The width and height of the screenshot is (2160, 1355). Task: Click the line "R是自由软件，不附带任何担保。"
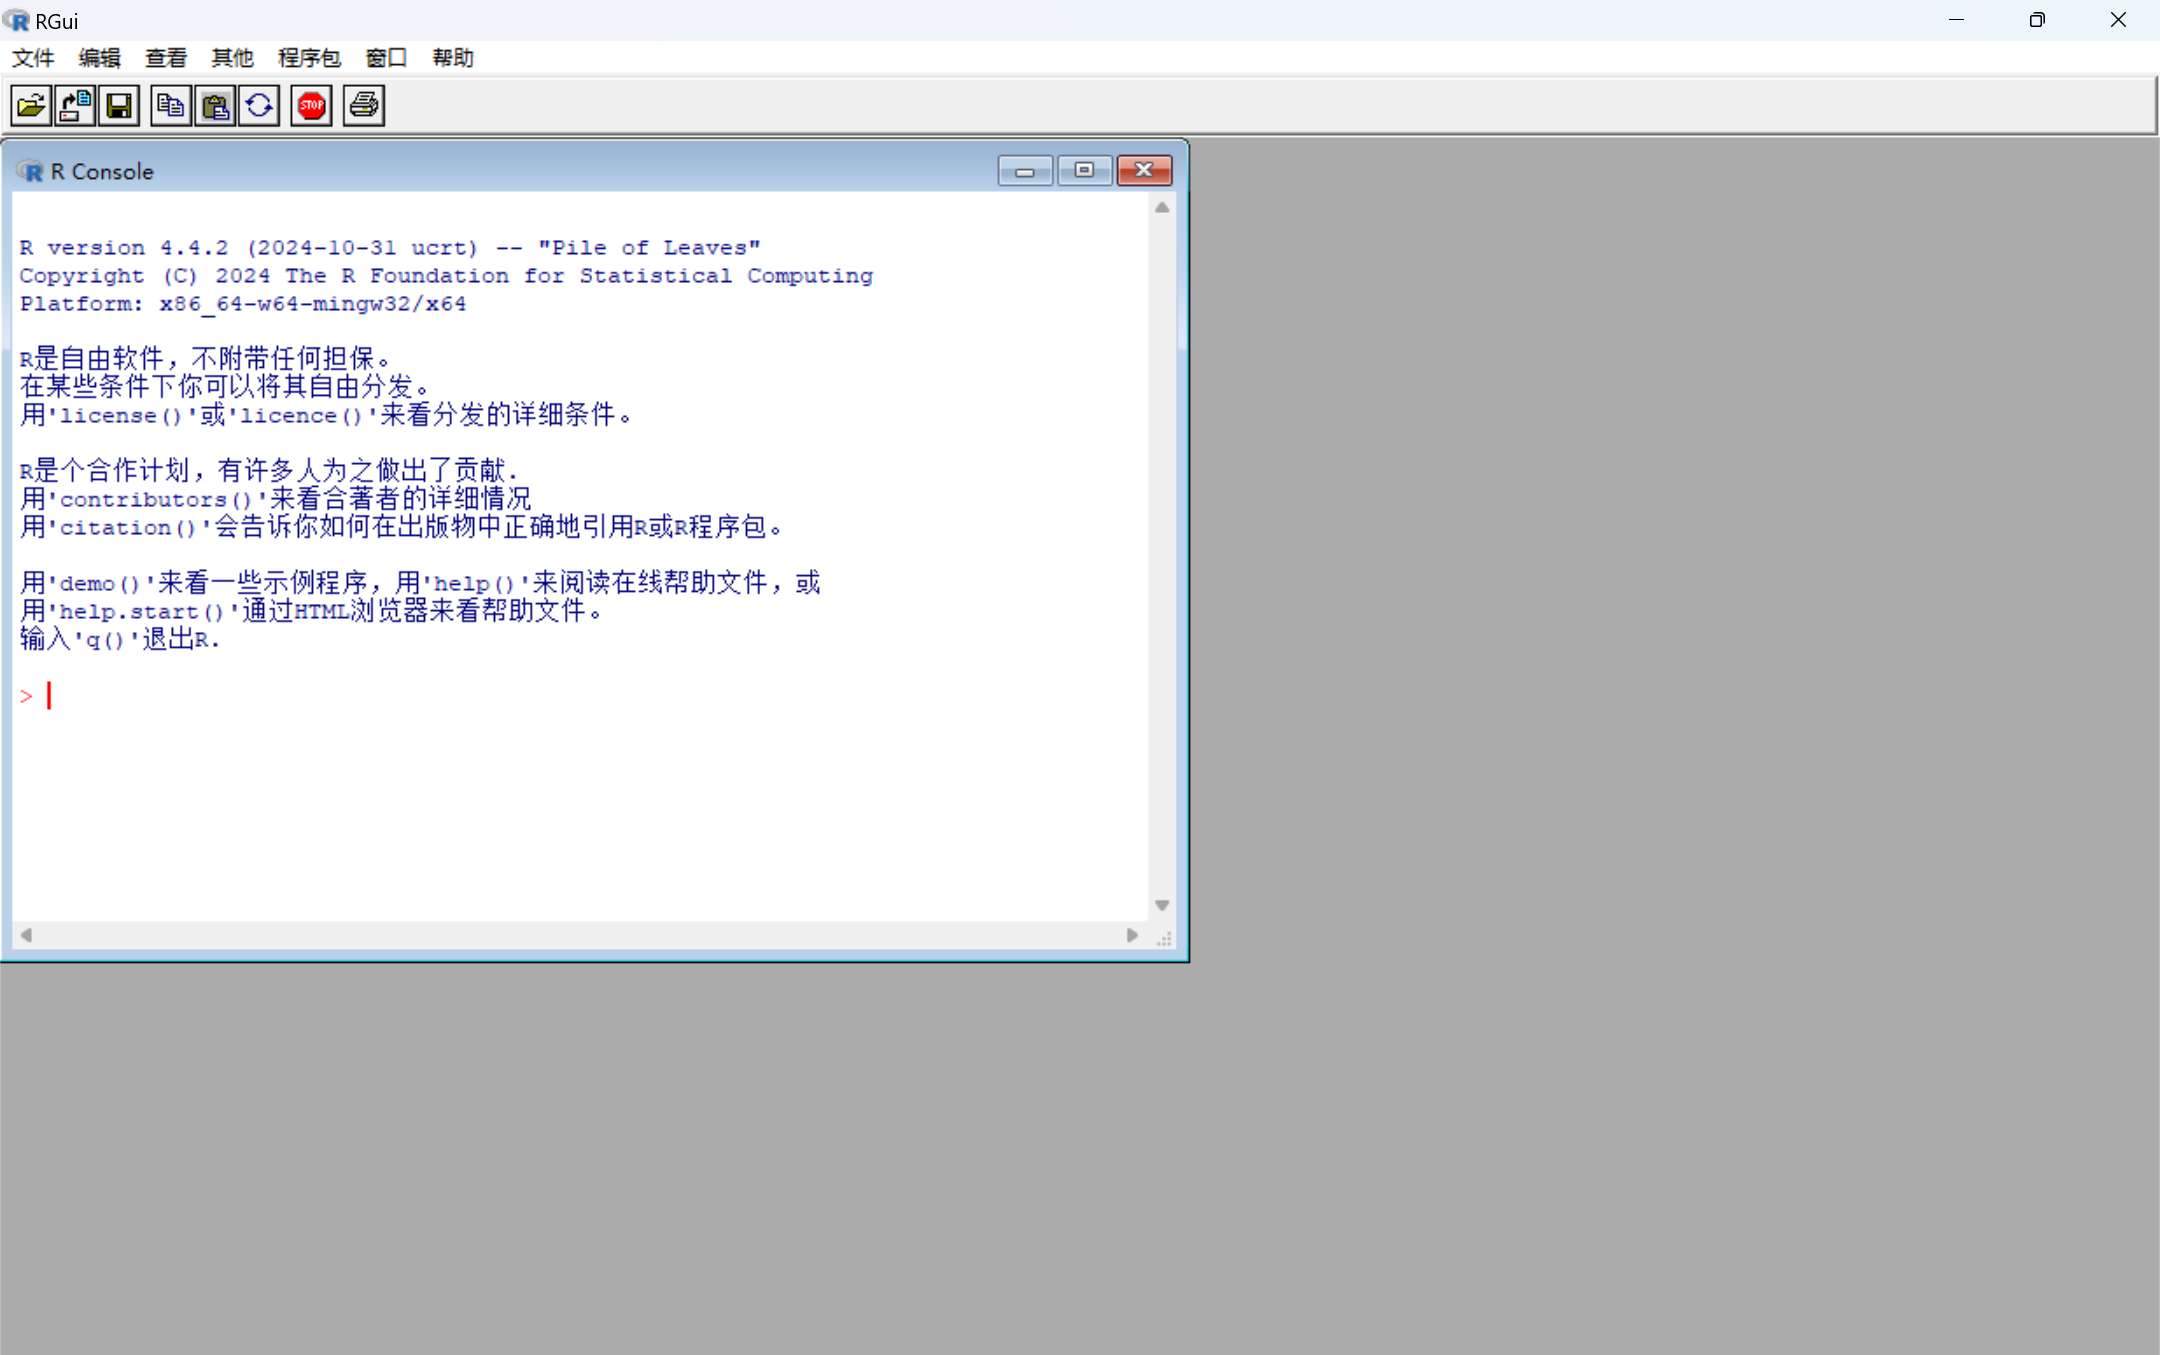tap(206, 358)
